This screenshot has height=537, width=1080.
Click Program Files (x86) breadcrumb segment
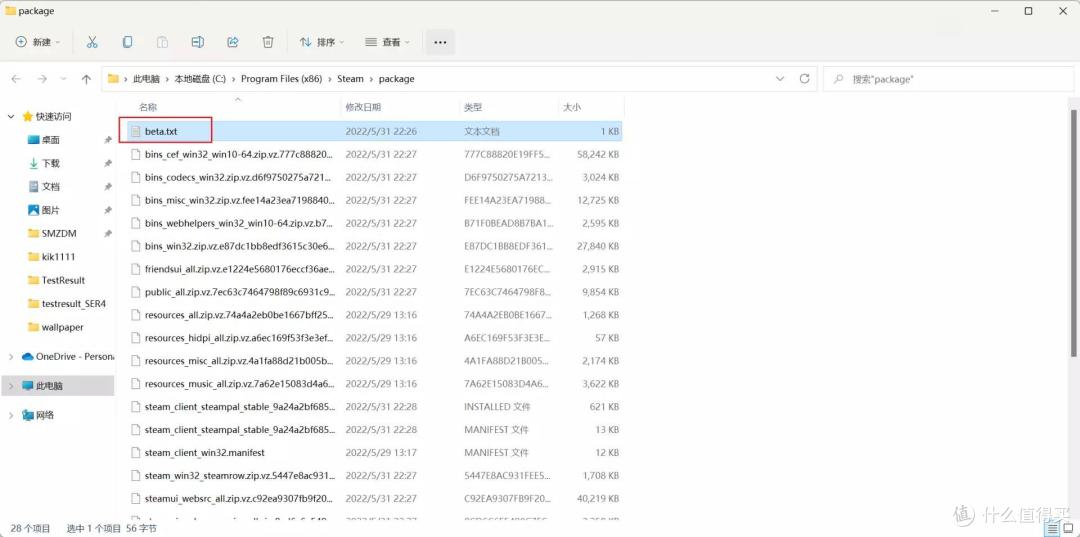pyautogui.click(x=282, y=79)
